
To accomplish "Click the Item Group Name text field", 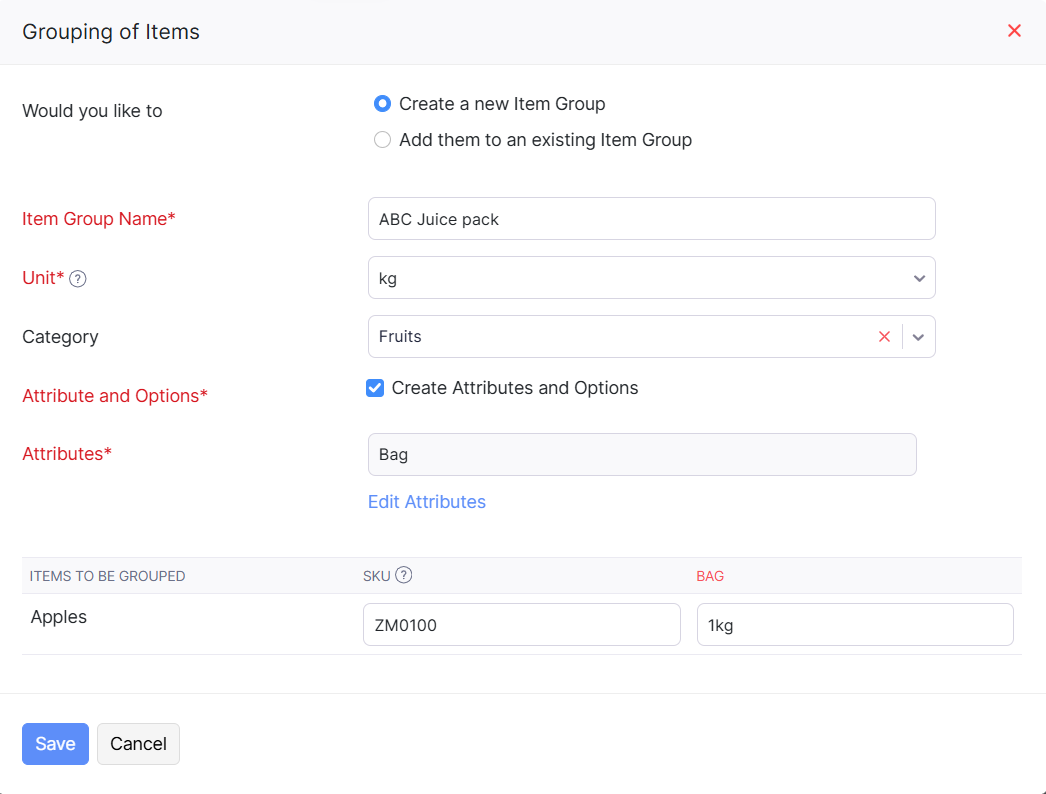I will click(x=651, y=219).
